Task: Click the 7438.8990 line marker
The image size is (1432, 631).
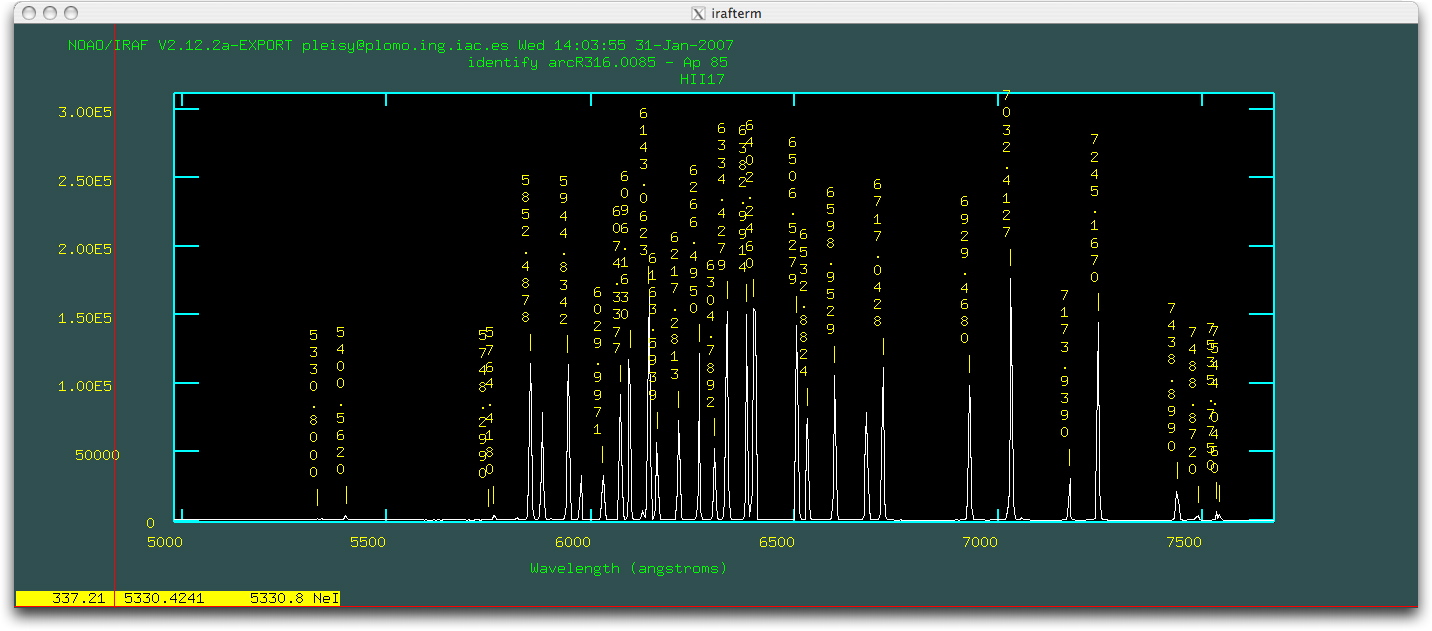Action: point(1177,470)
